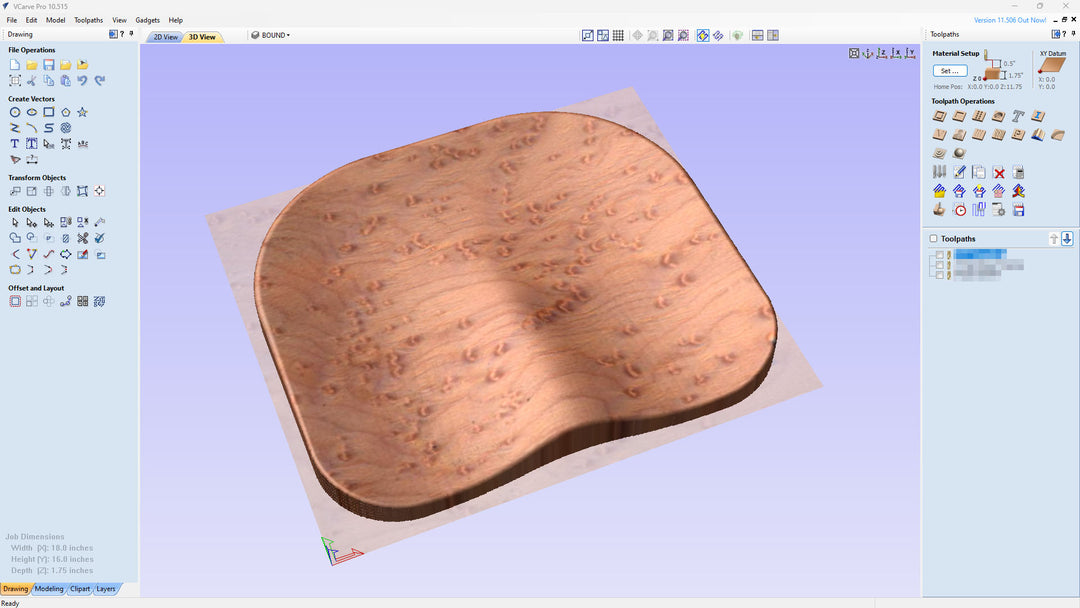Switch to the 2D View tab
This screenshot has width=1080, height=608.
click(165, 37)
